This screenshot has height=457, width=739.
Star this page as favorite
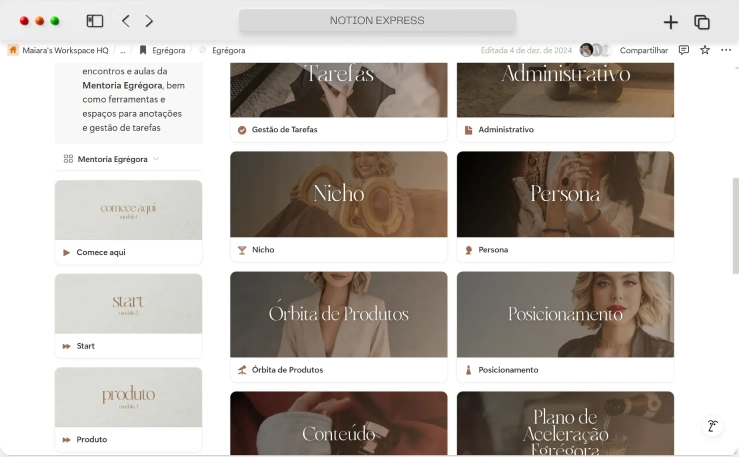point(705,50)
